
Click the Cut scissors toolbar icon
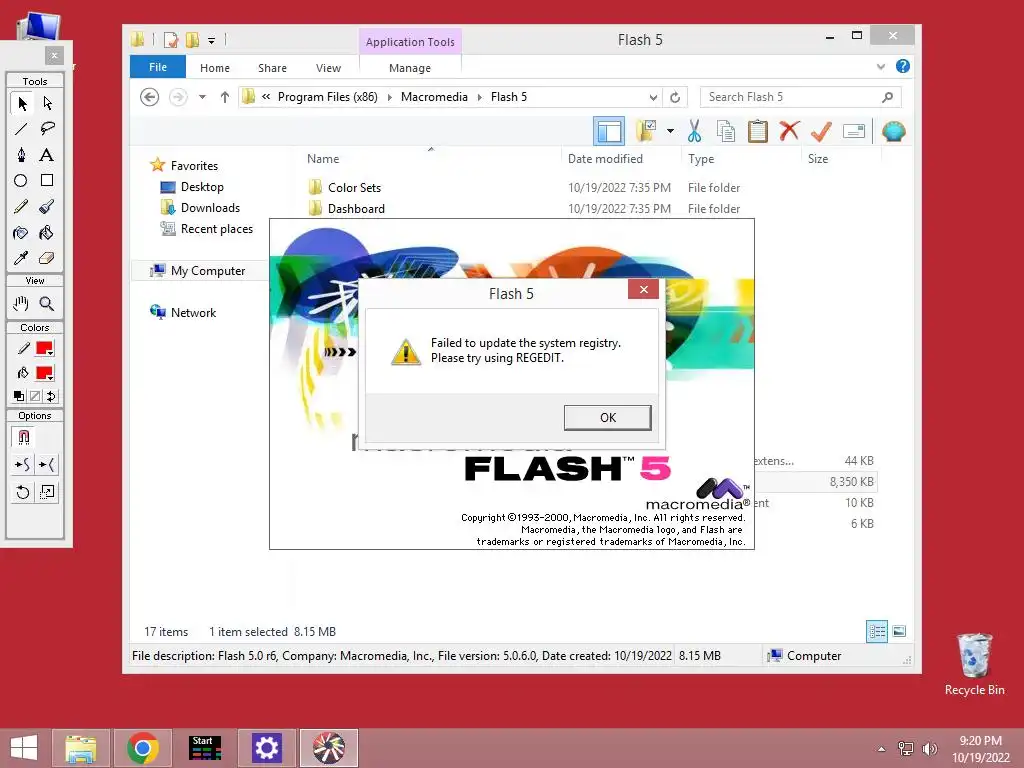694,131
